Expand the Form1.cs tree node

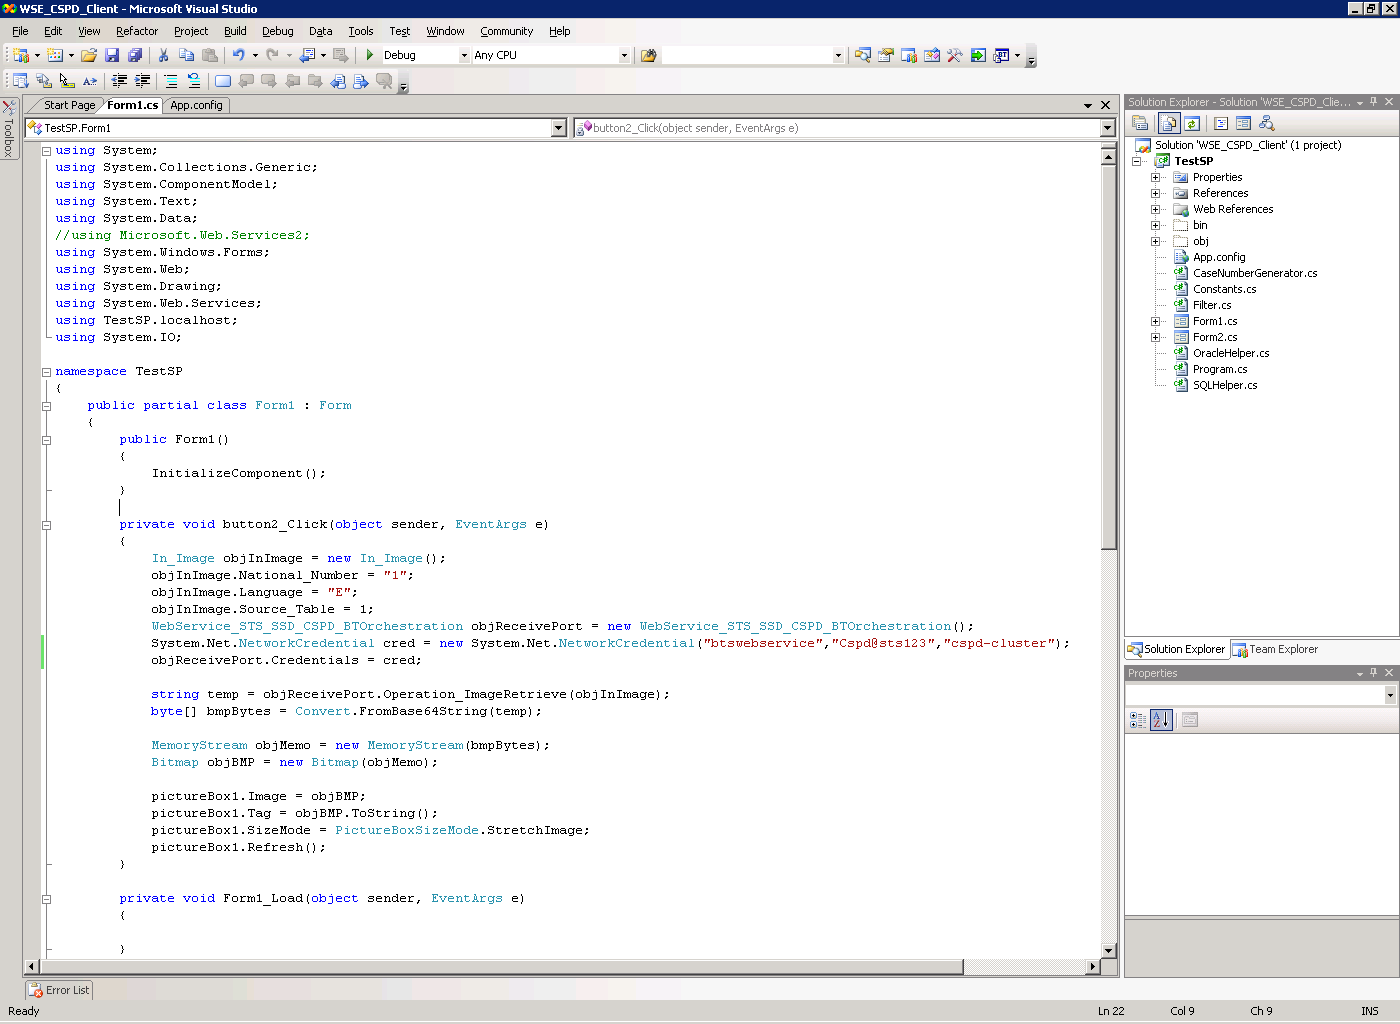click(x=1155, y=321)
